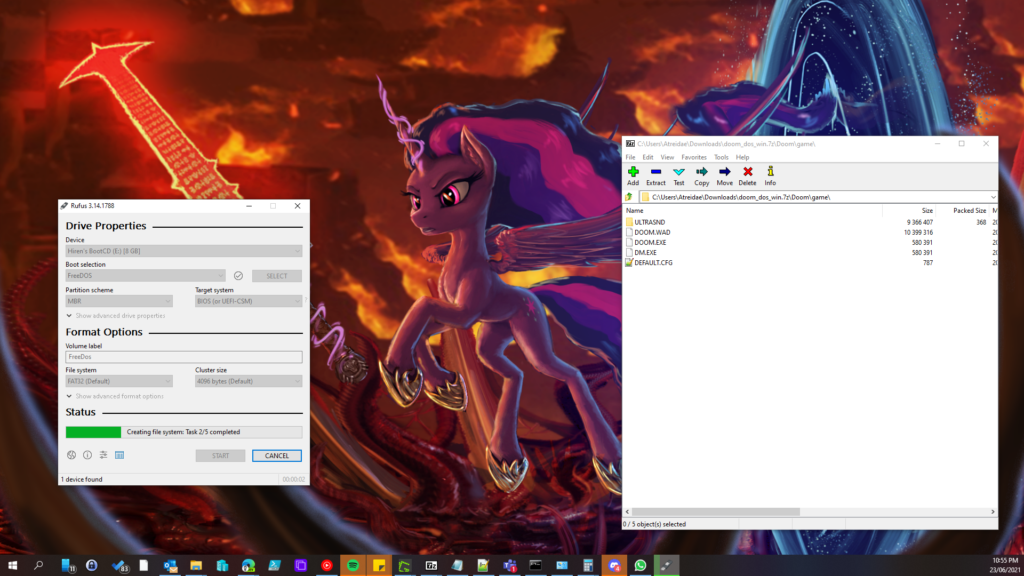Open the Partition scheme dropdown
This screenshot has width=1024, height=576.
pyautogui.click(x=119, y=301)
